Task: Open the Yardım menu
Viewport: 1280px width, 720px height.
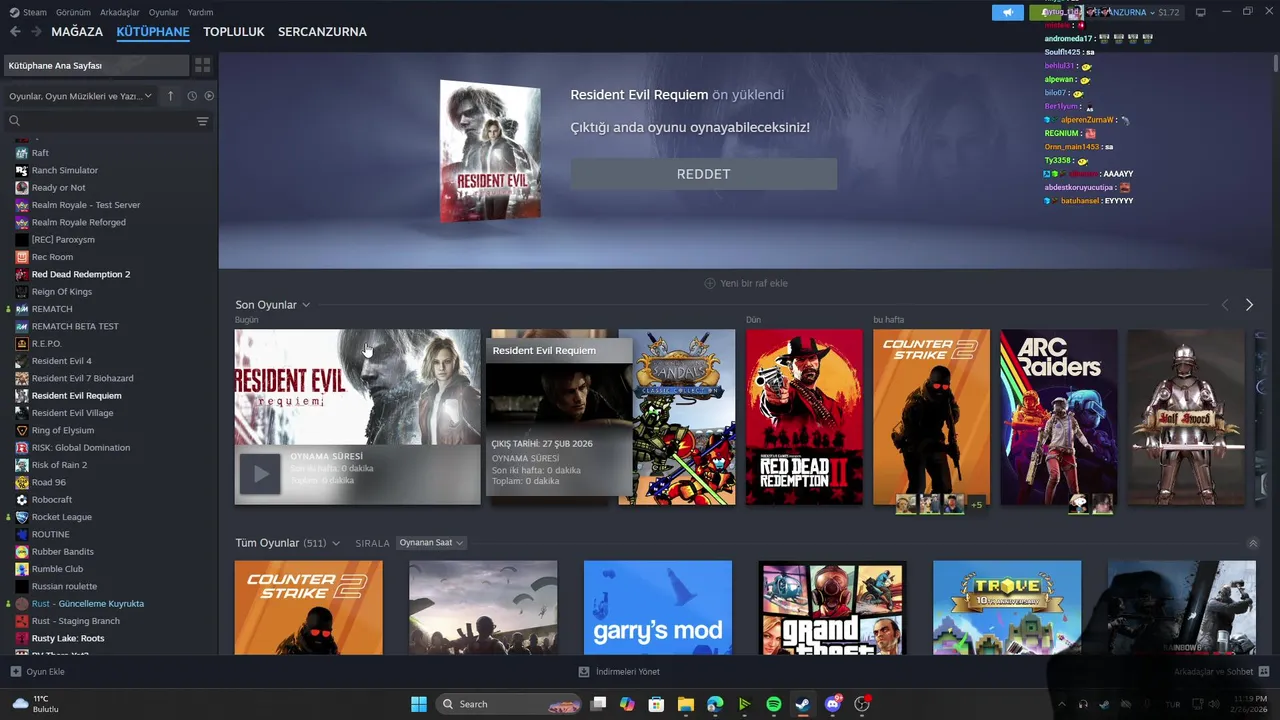Action: click(x=201, y=12)
